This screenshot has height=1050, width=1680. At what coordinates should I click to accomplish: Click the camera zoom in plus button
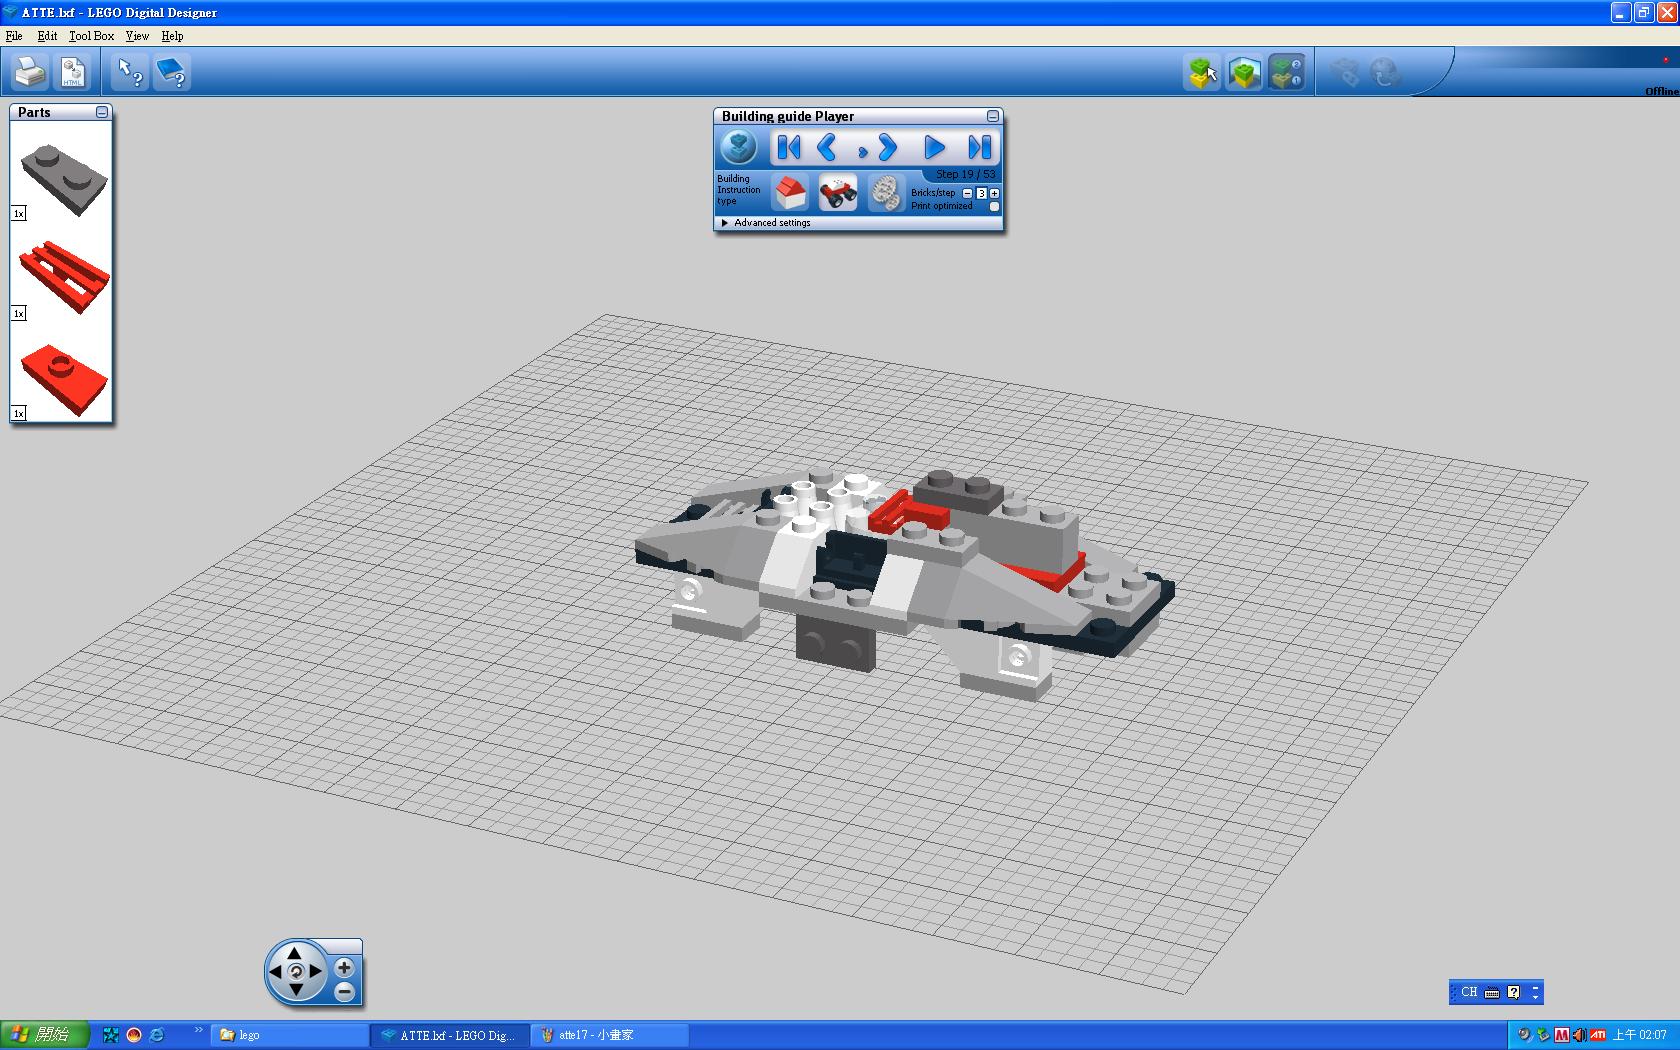(344, 967)
